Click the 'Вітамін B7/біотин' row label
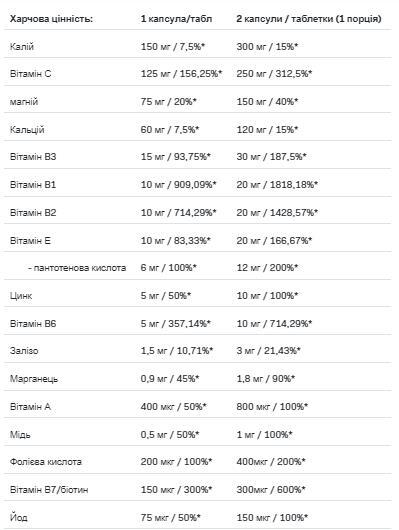Image resolution: width=399 pixels, height=530 pixels. pyautogui.click(x=49, y=490)
